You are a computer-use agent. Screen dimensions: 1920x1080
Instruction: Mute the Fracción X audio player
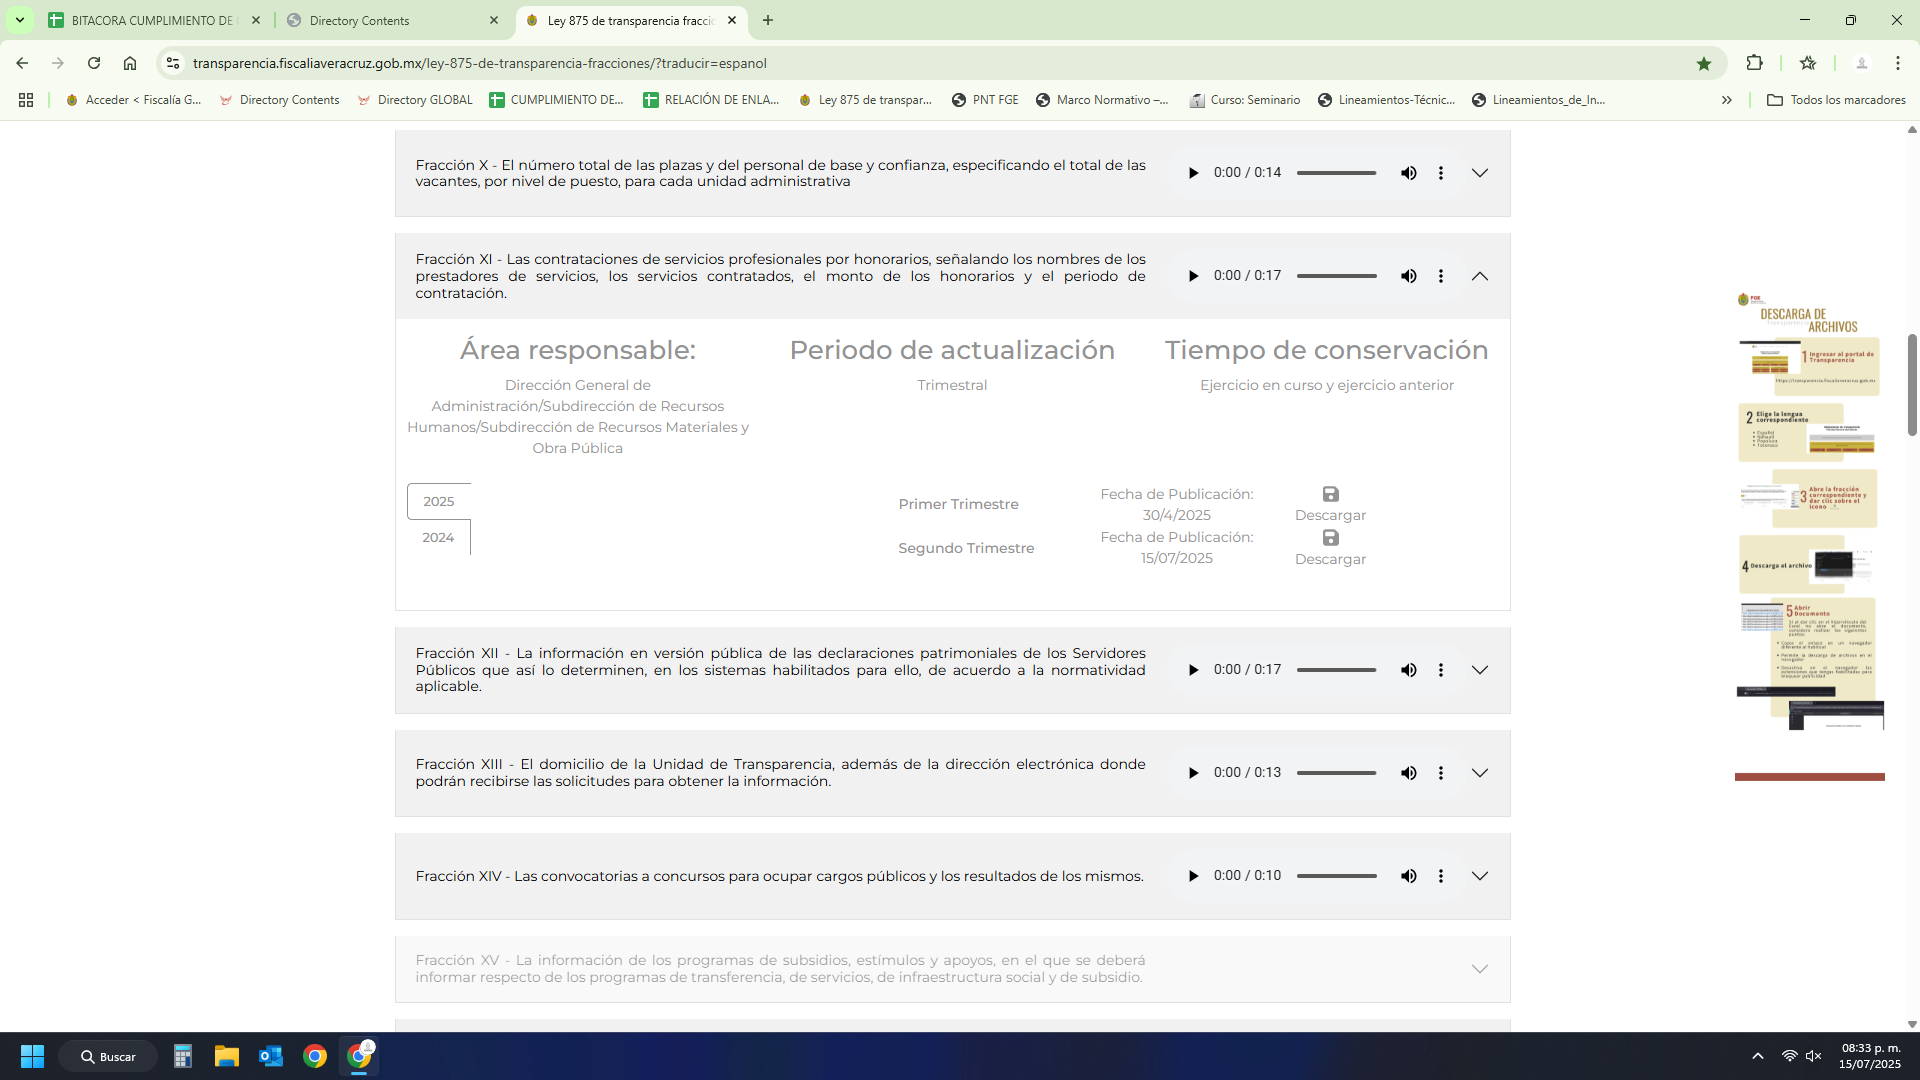(1408, 173)
